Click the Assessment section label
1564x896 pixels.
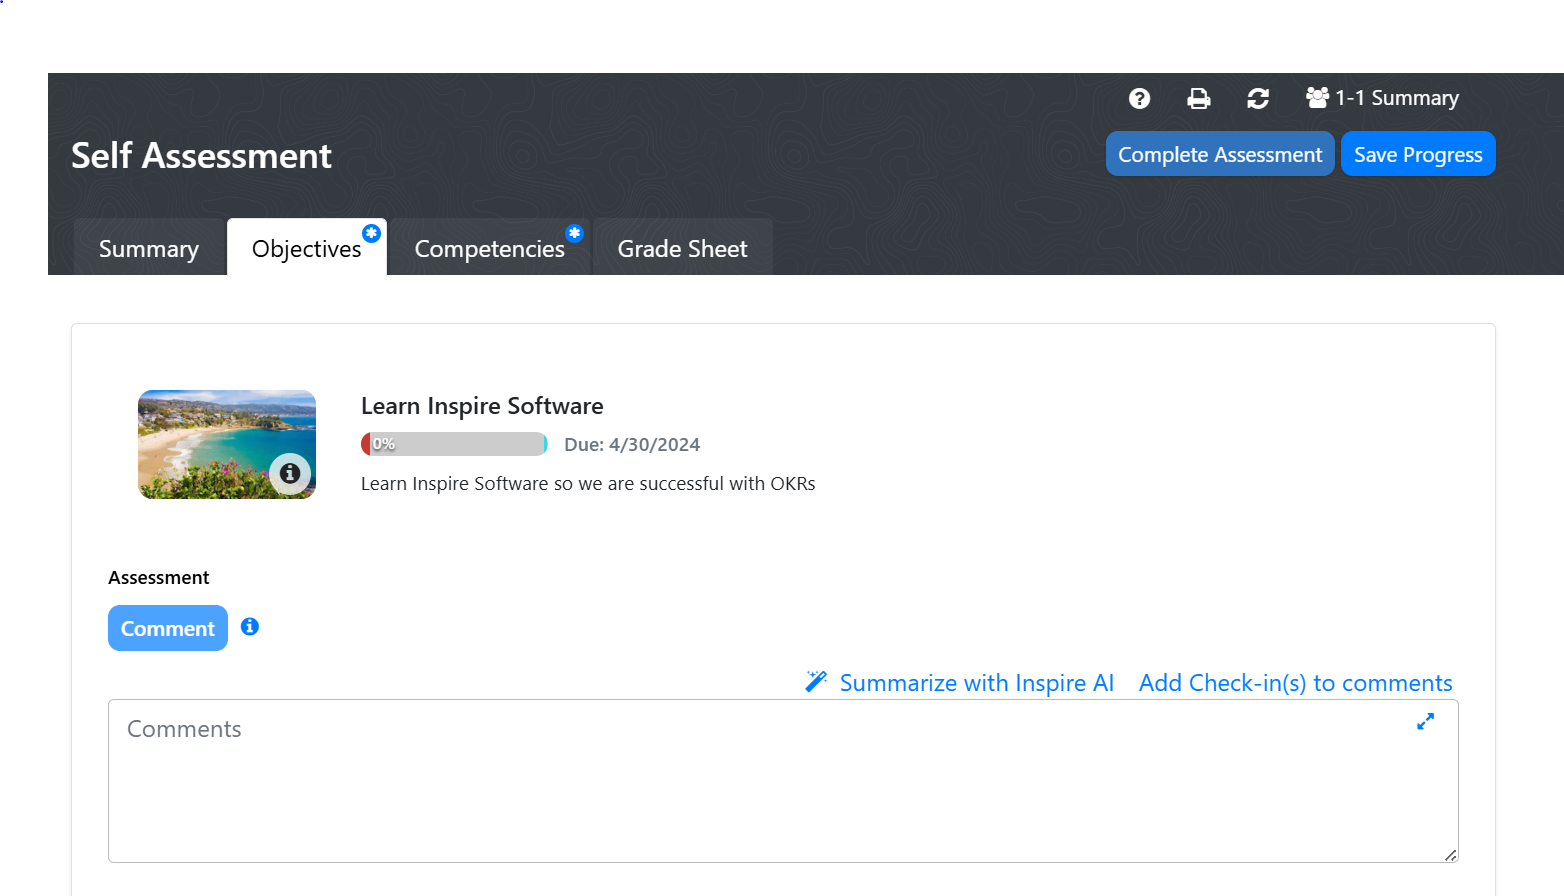click(x=159, y=578)
